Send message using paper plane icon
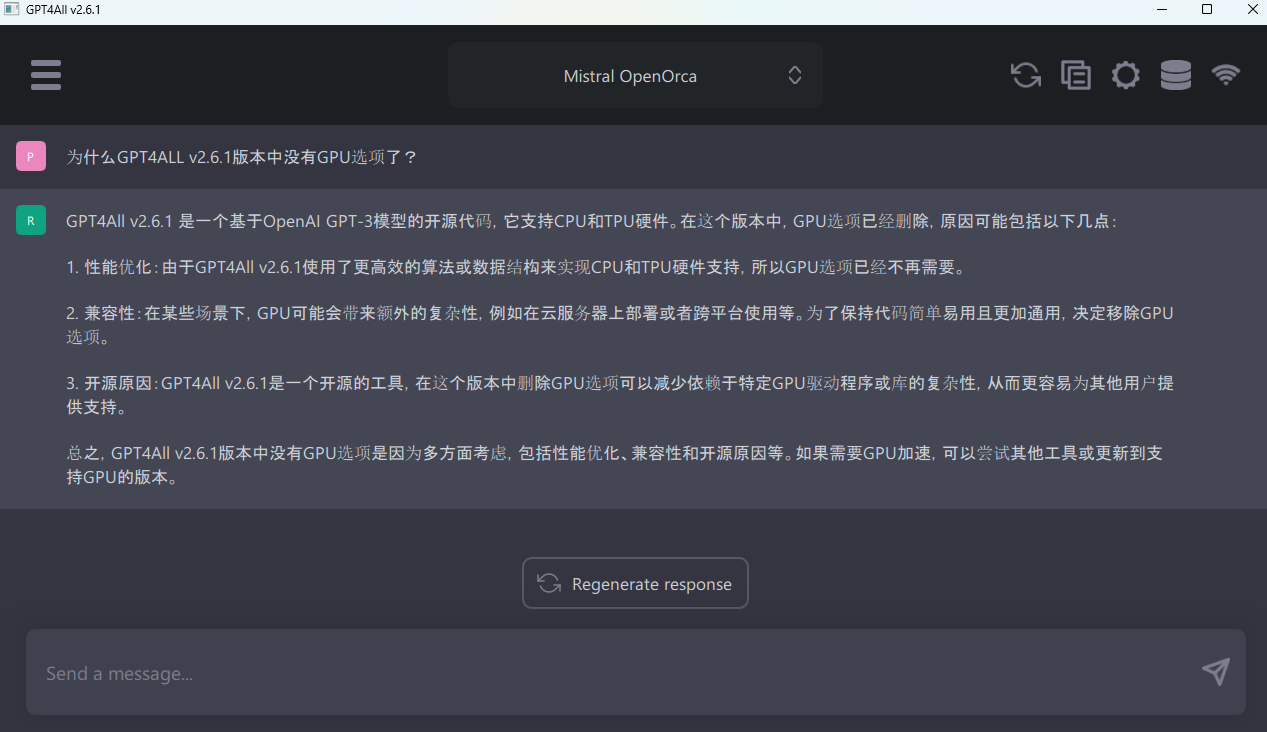The image size is (1267, 732). point(1215,672)
